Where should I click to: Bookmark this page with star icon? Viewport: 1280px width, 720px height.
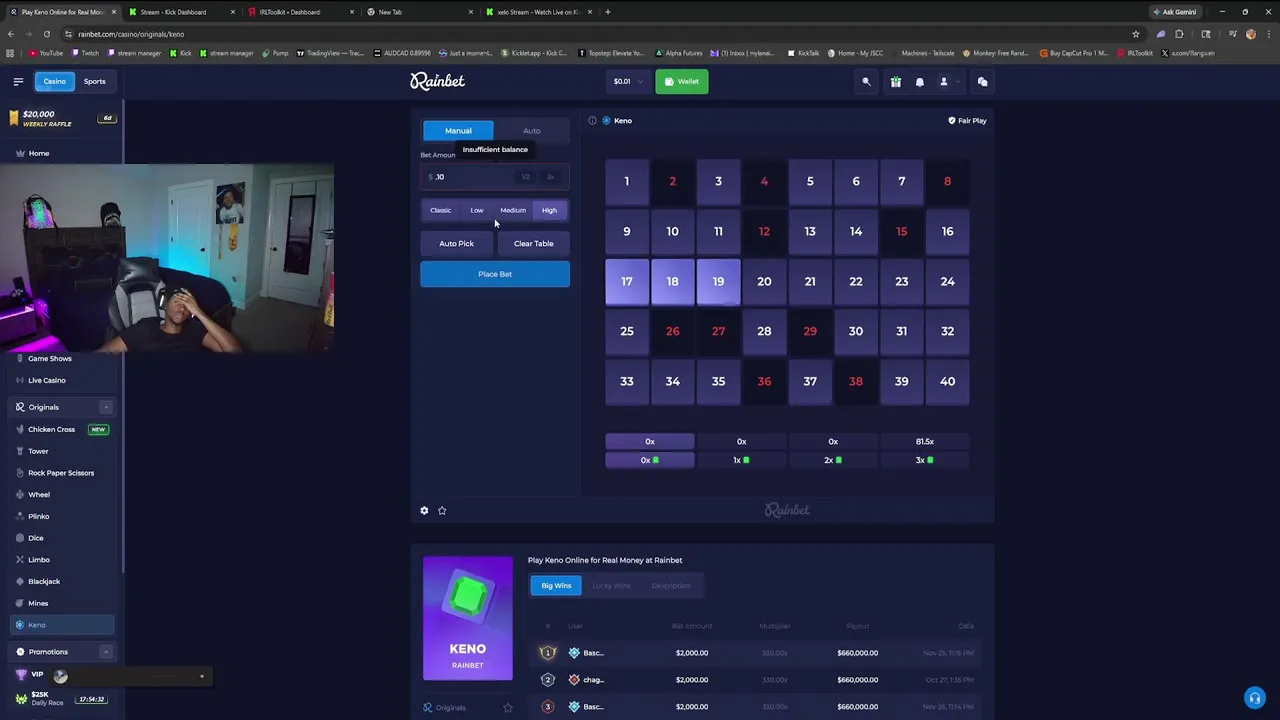[x=1136, y=34]
